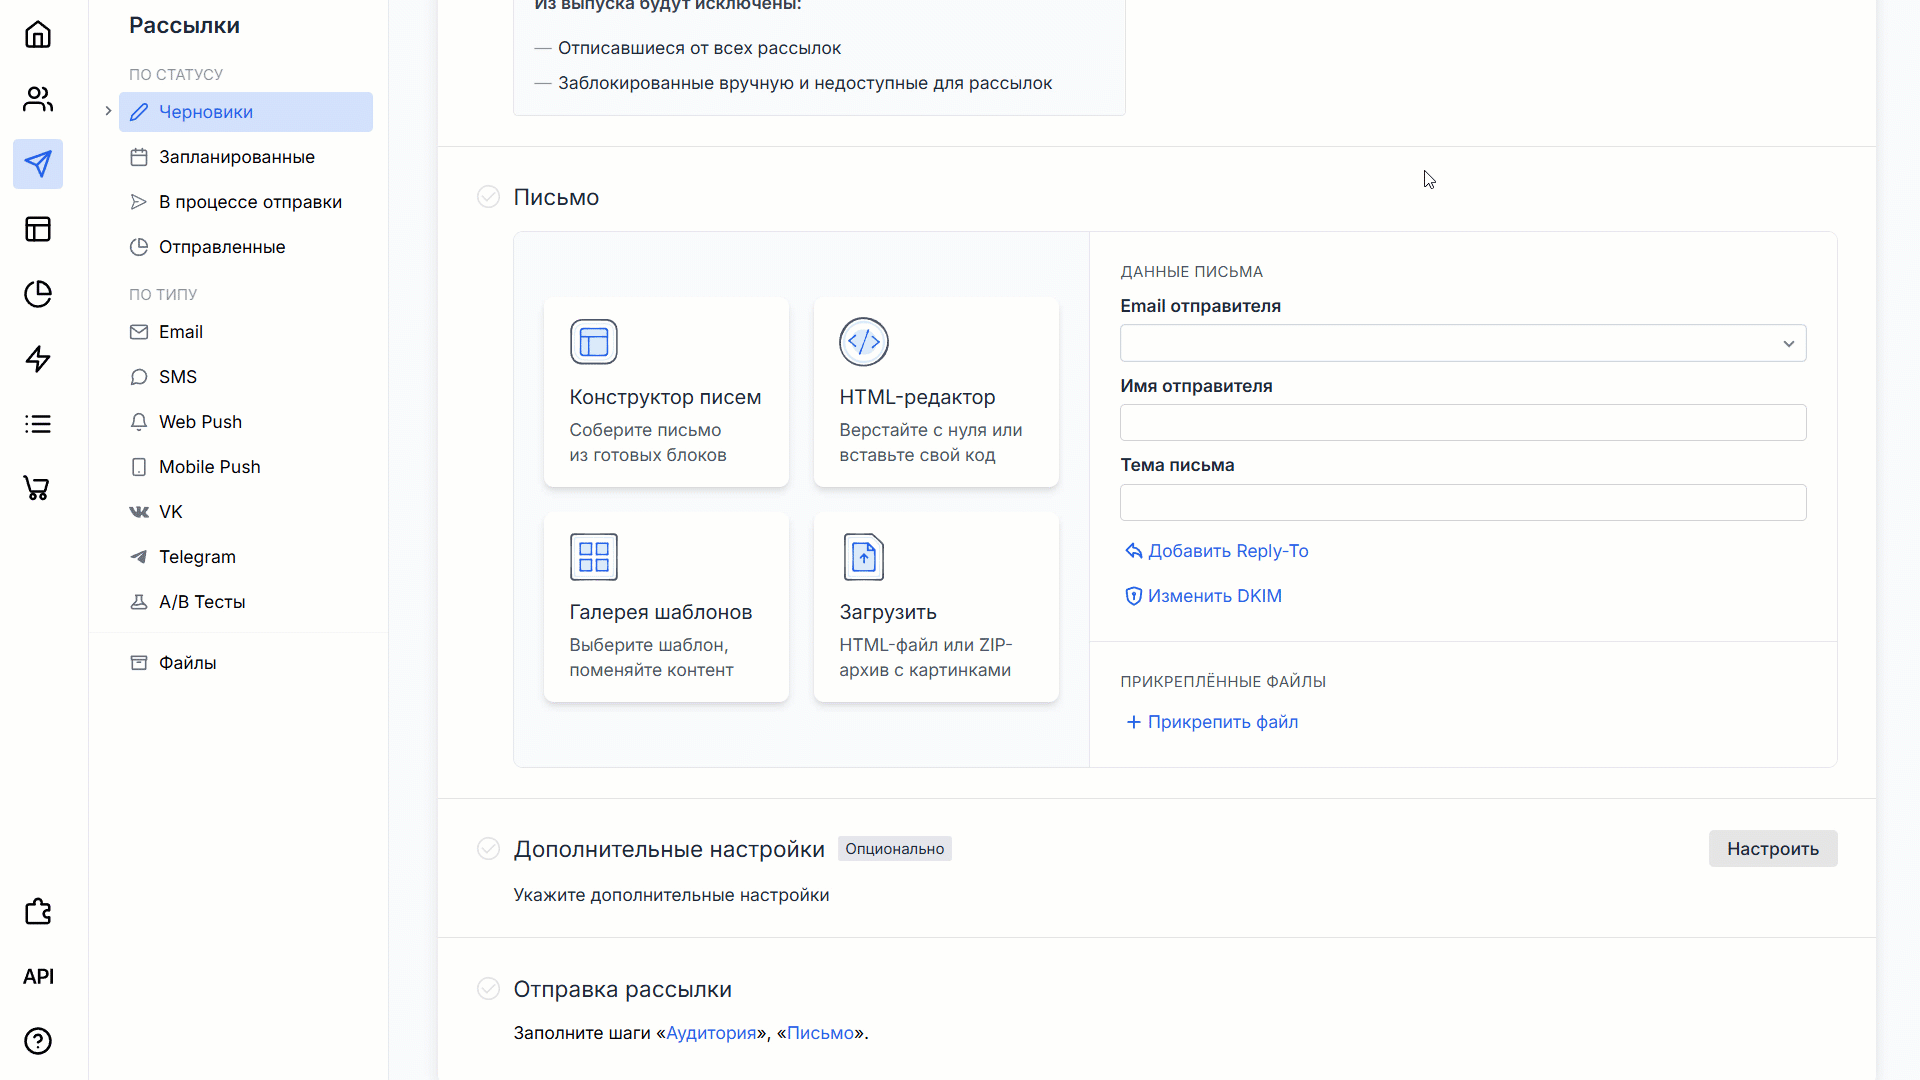Click the Тема письма input field

point(1462,502)
